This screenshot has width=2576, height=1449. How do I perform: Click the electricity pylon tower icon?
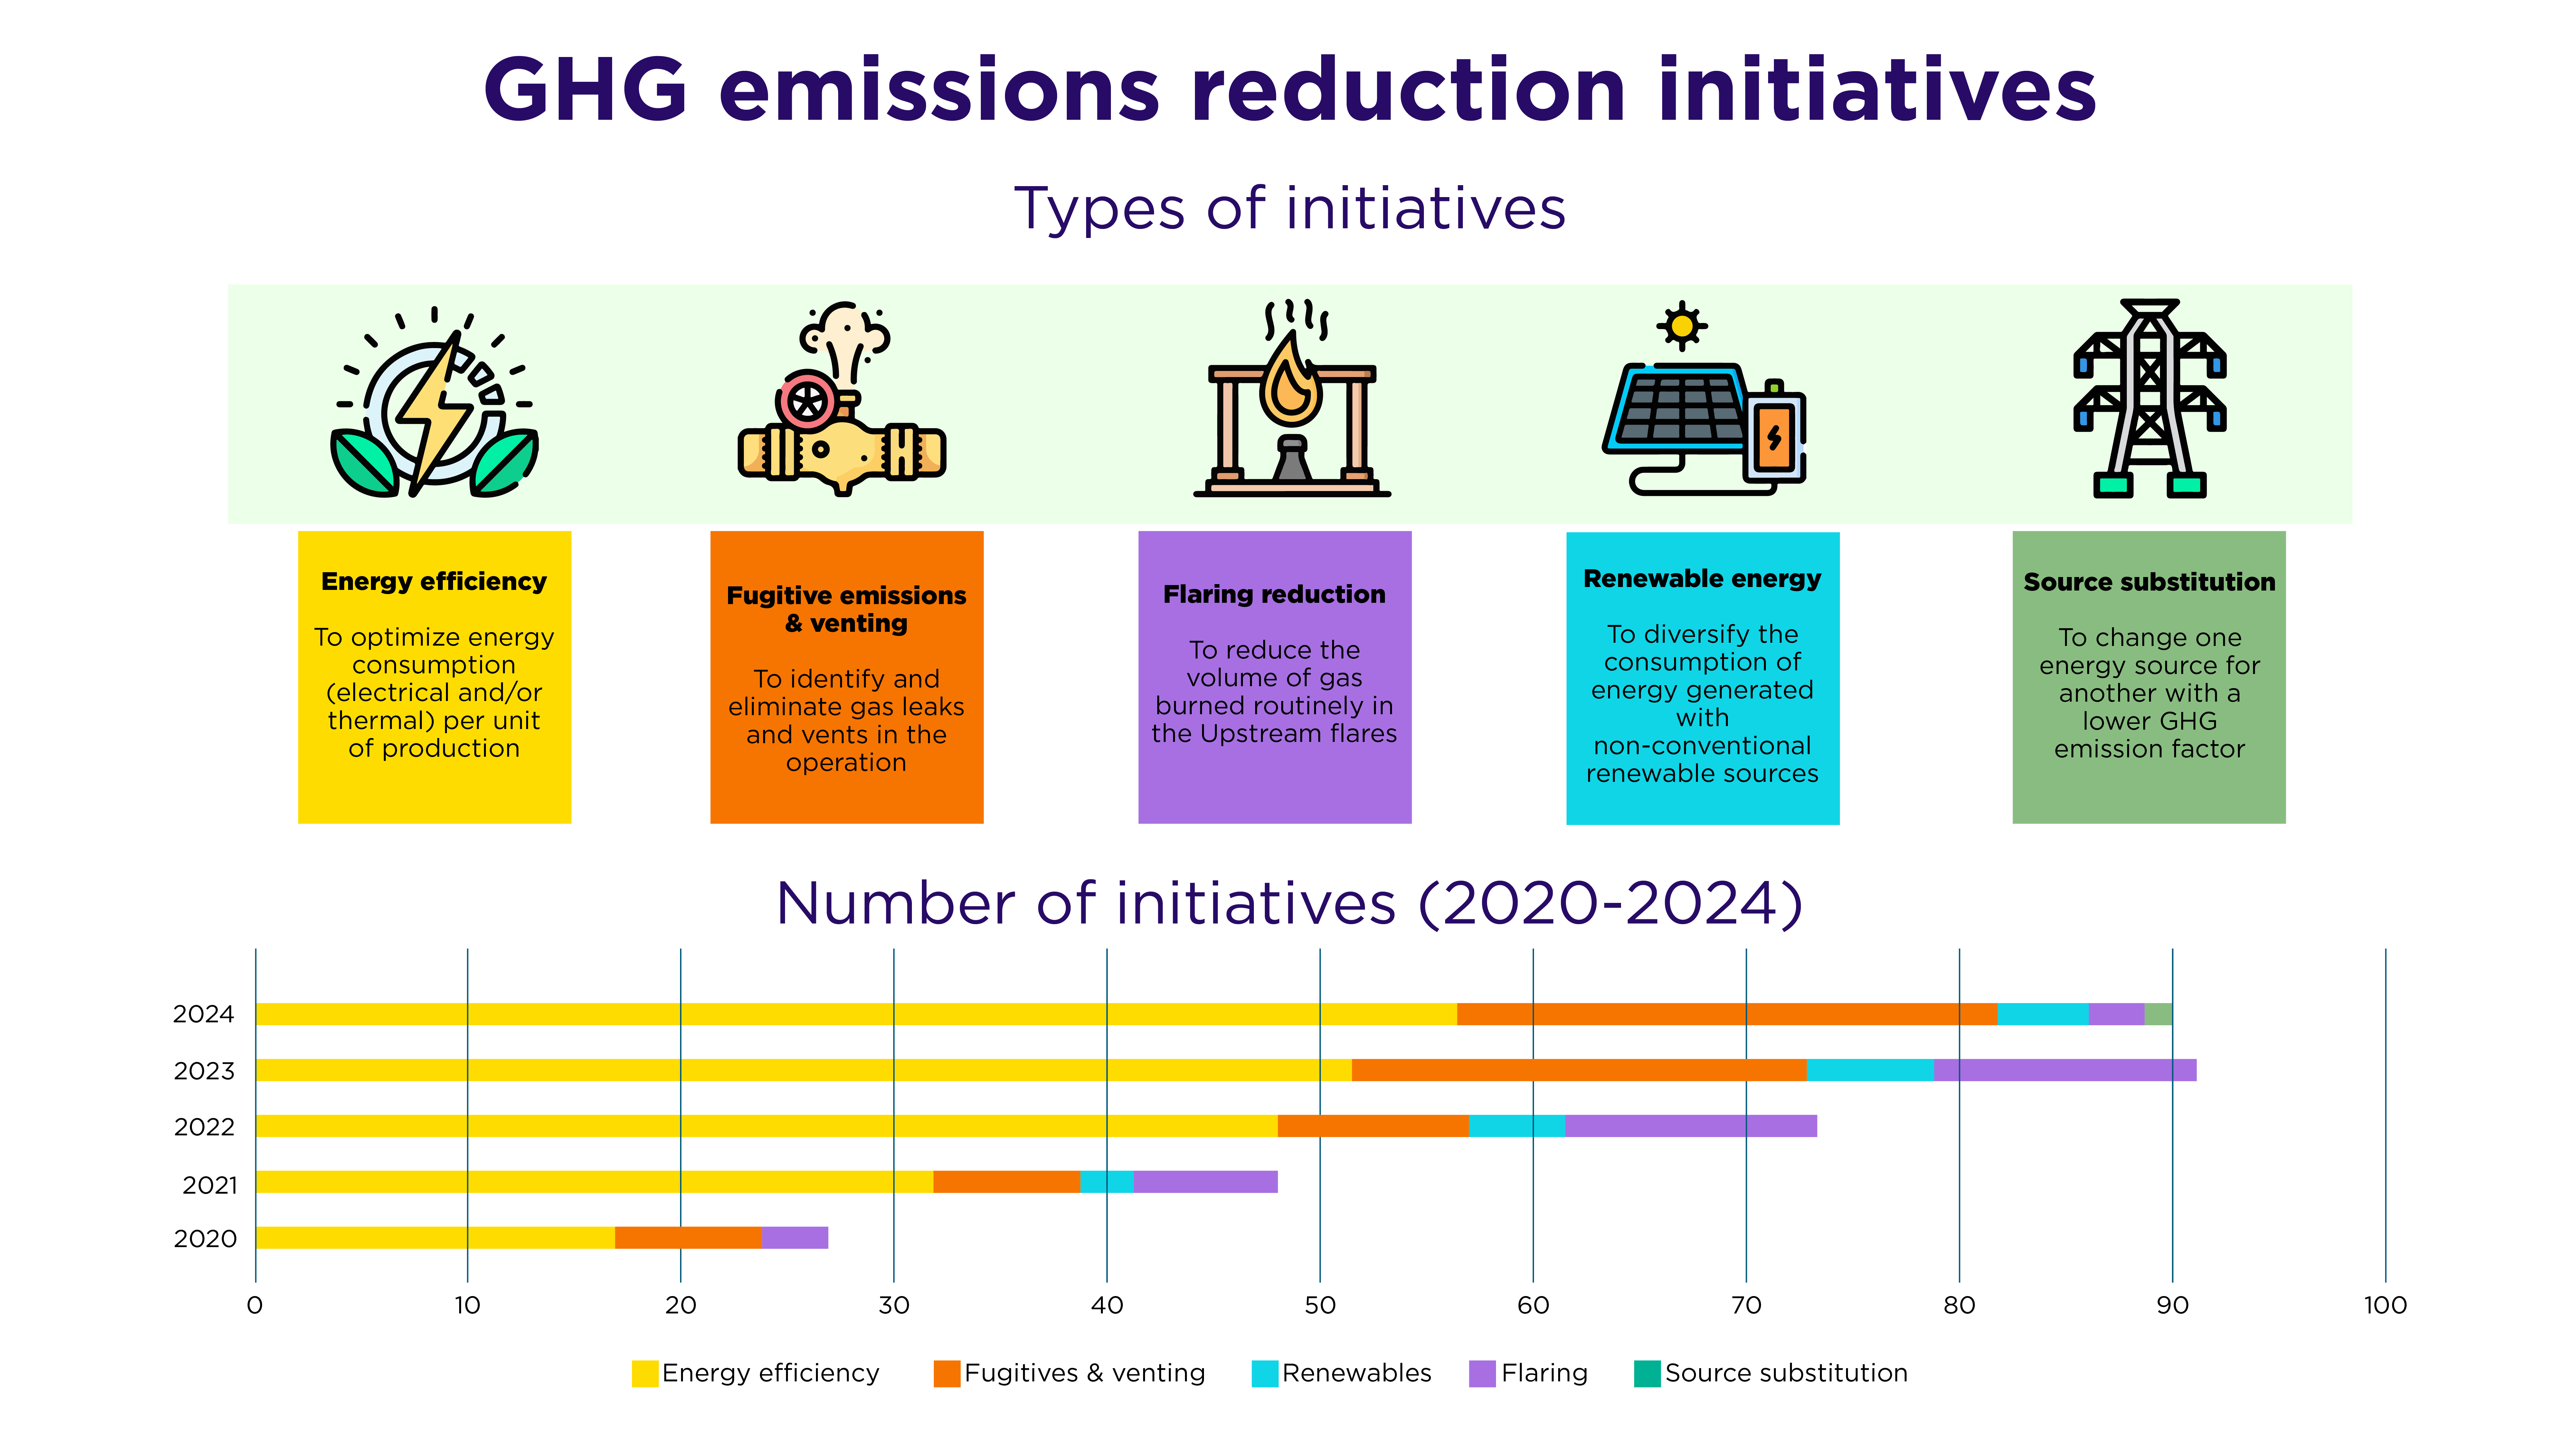click(x=2150, y=398)
